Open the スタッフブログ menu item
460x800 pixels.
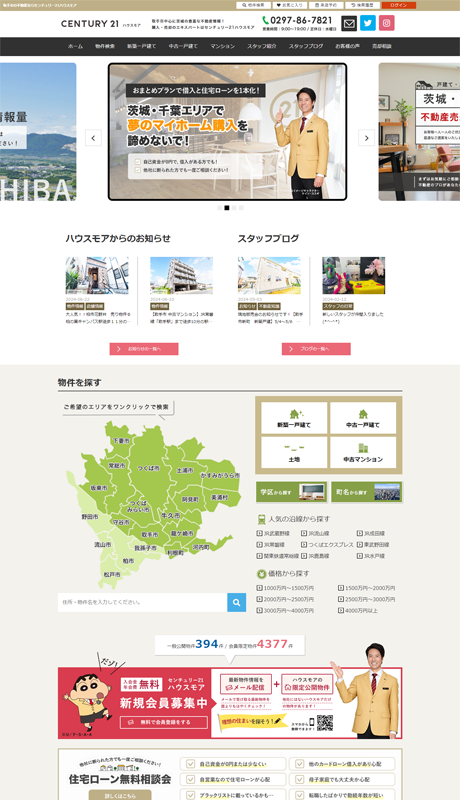click(x=306, y=46)
